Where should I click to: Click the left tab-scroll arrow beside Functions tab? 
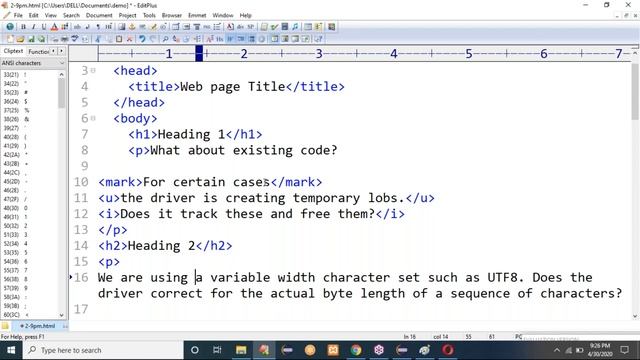coord(53,51)
